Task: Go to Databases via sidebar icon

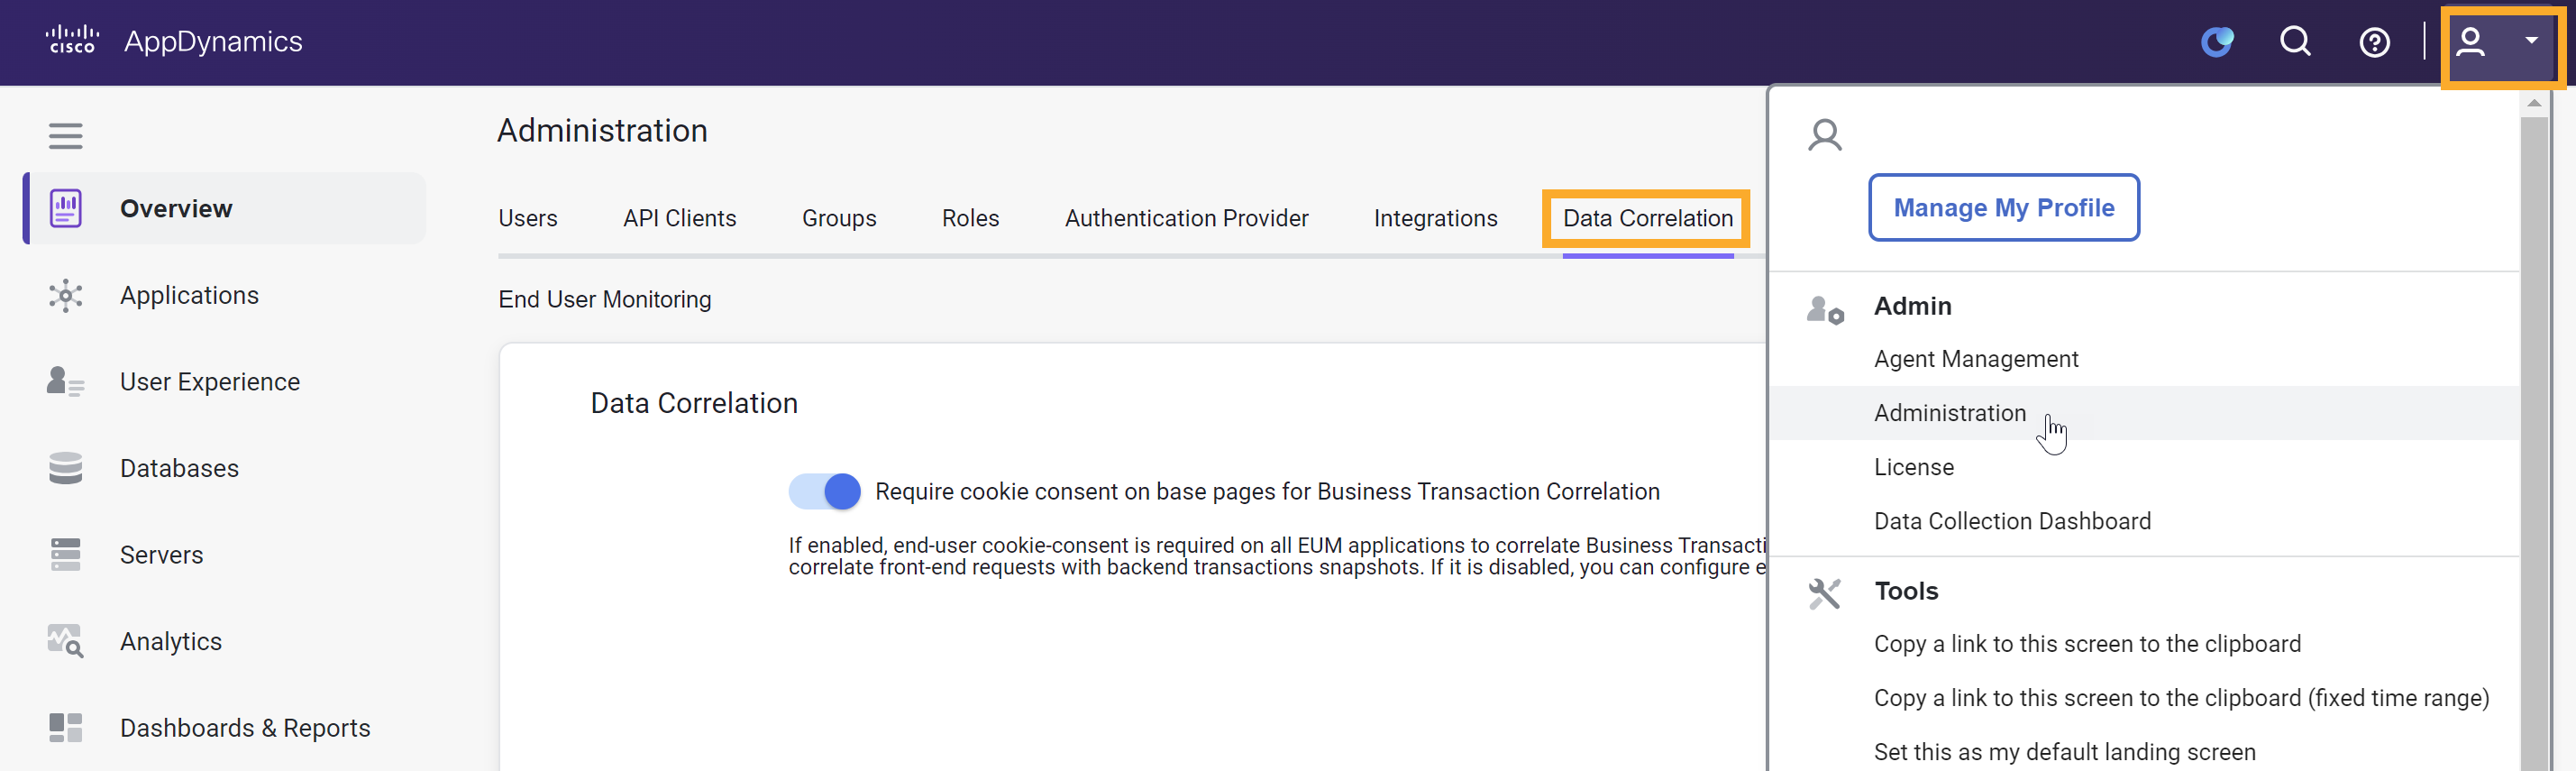Action: click(66, 468)
